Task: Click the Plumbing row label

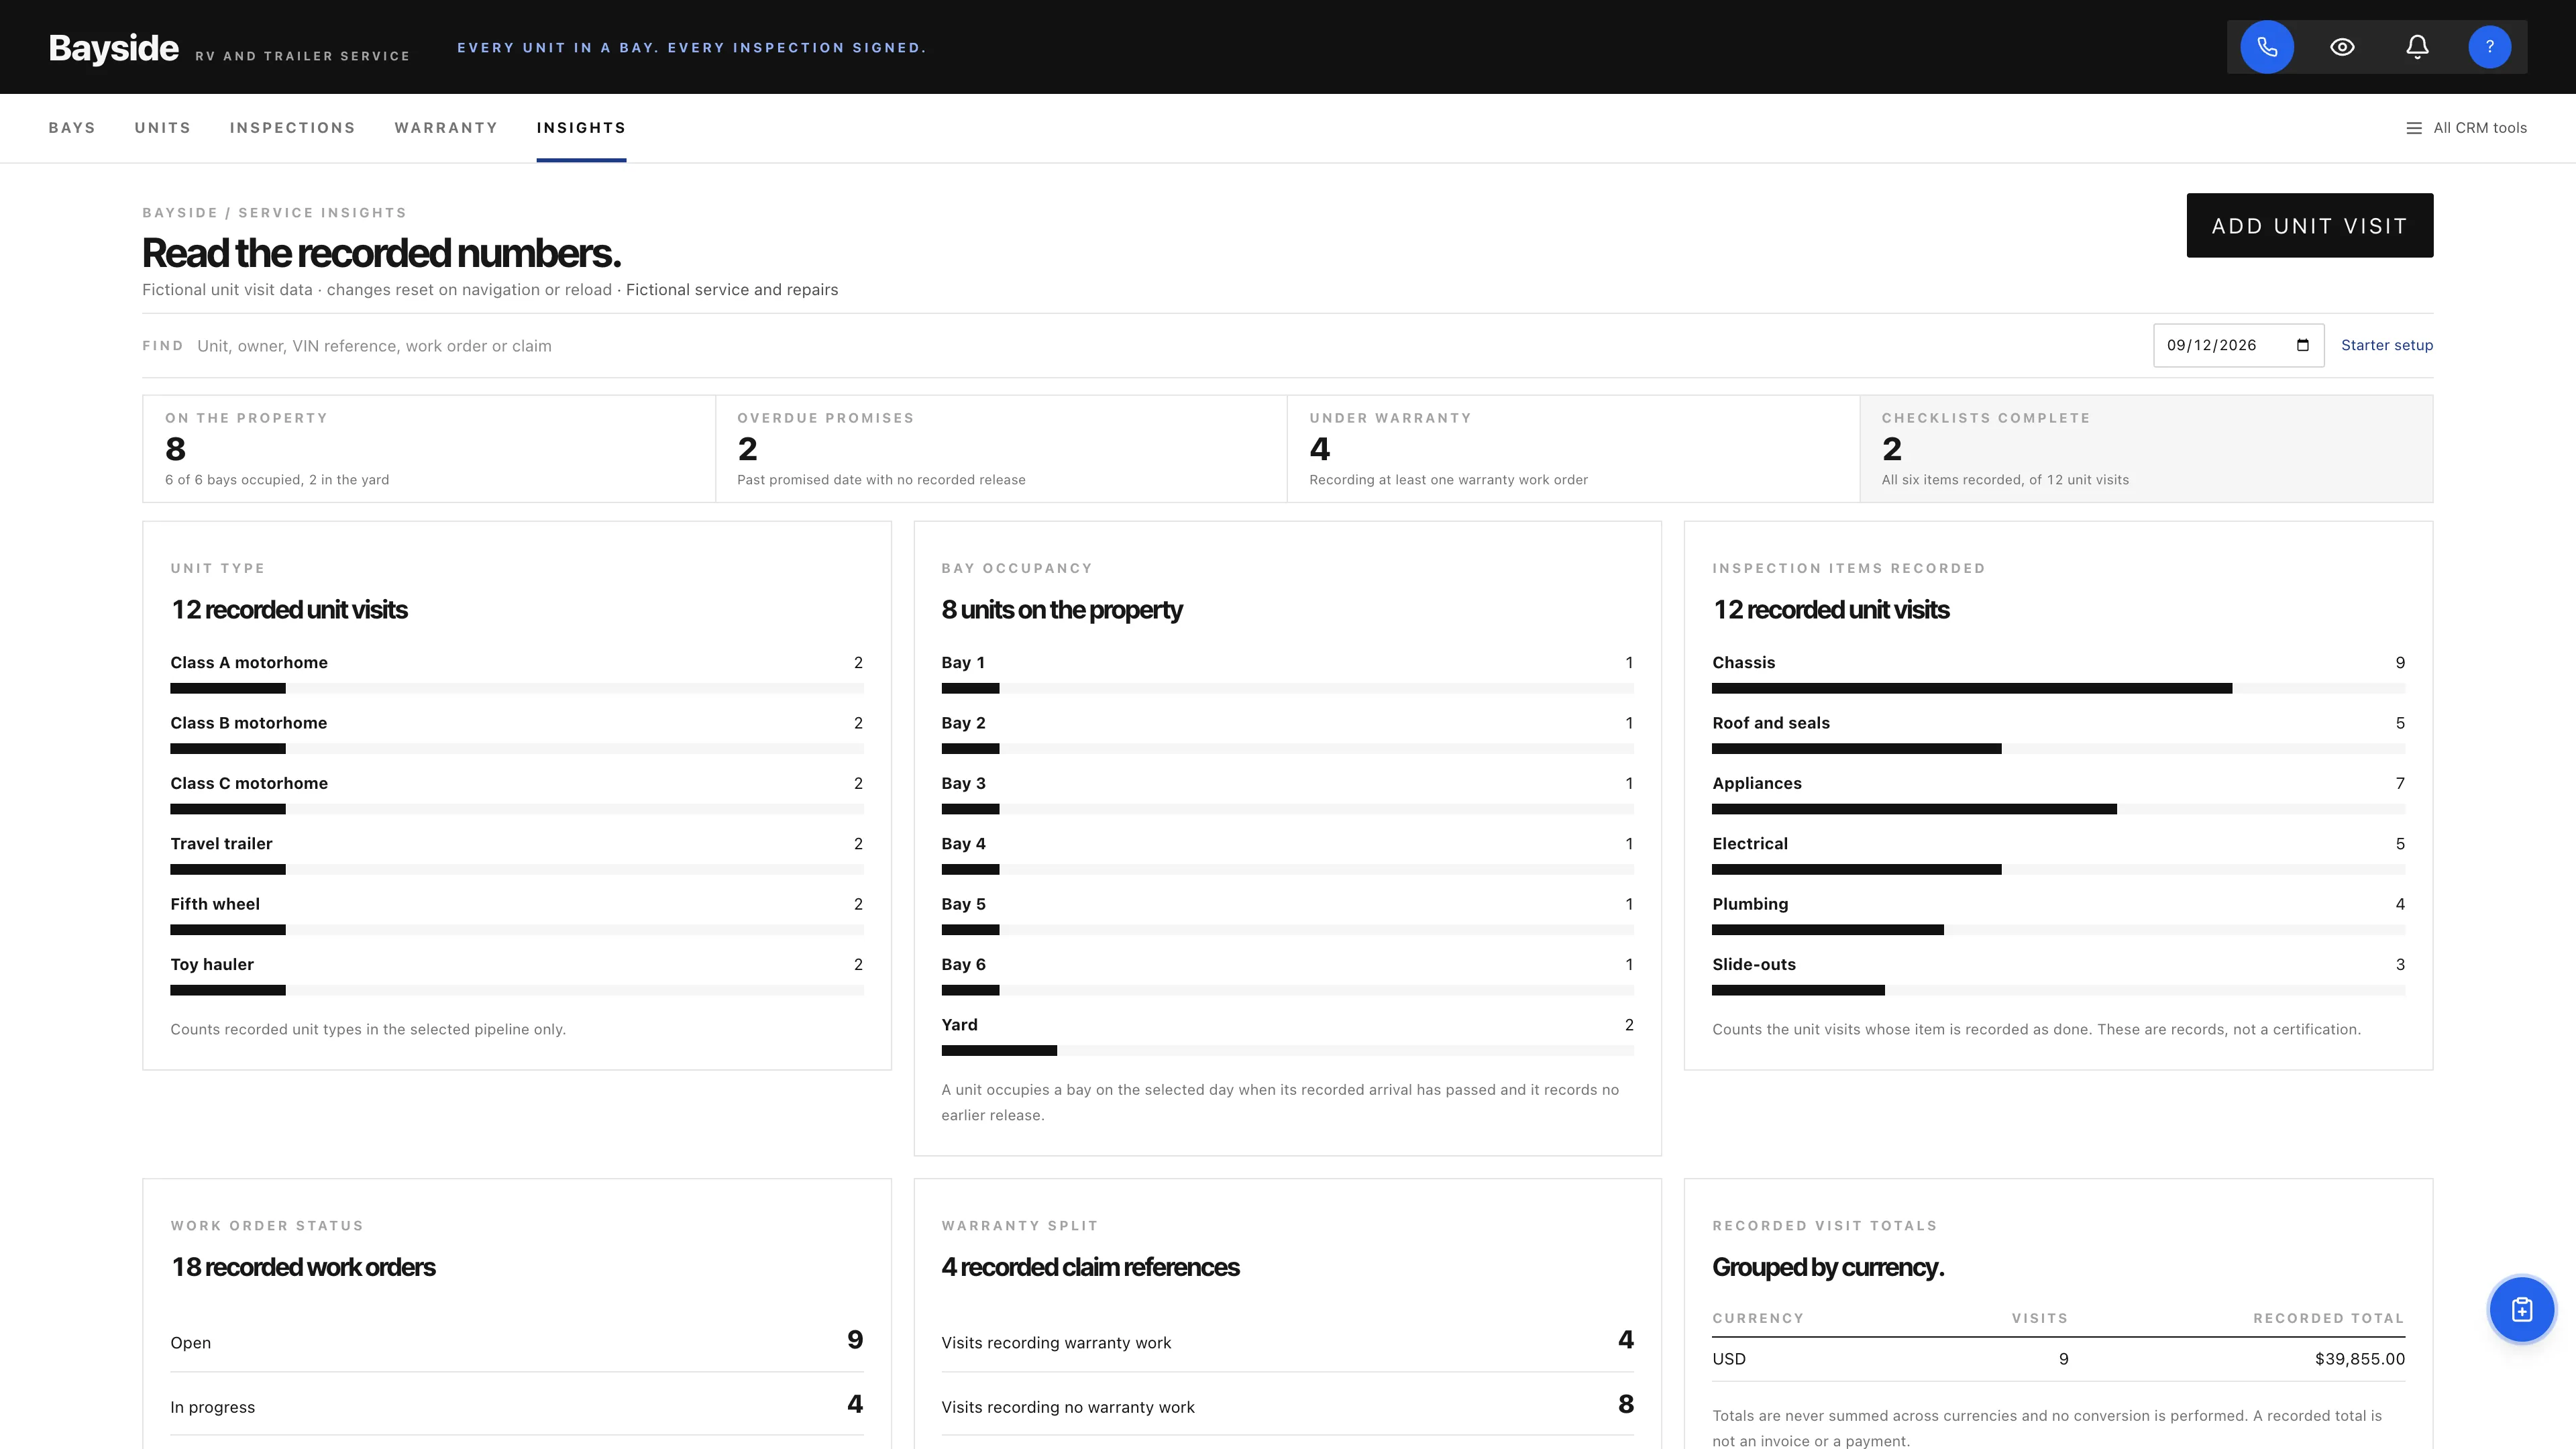Action: point(1750,904)
